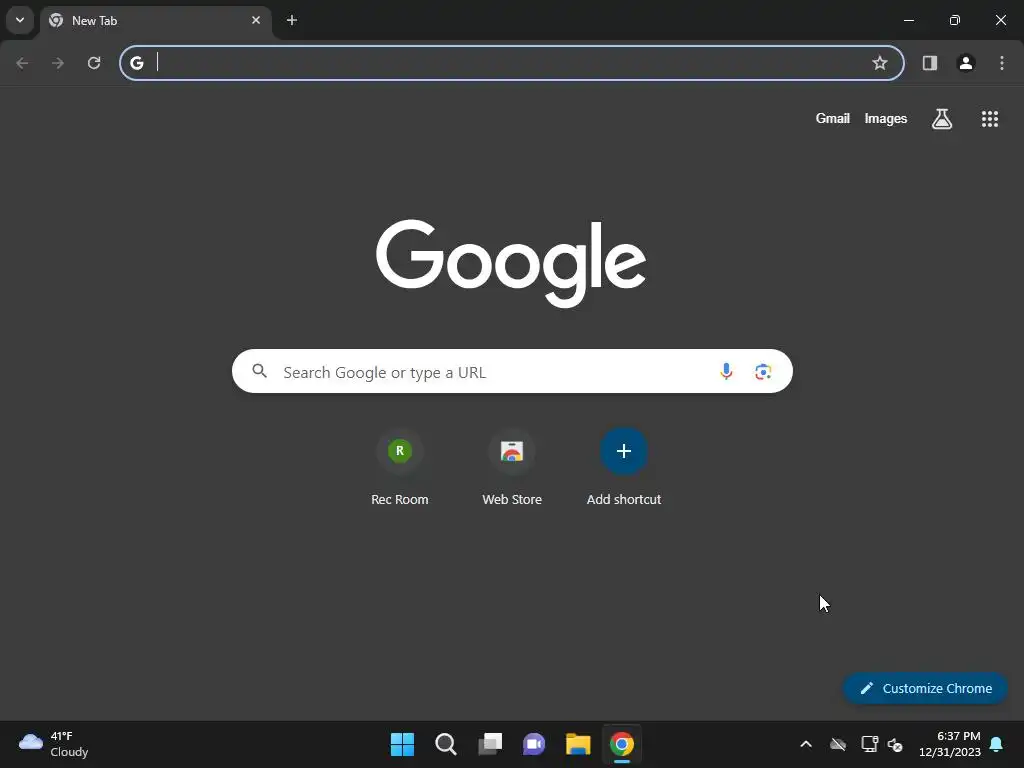Image resolution: width=1024 pixels, height=768 pixels.
Task: Open the network display tray icon
Action: pyautogui.click(x=869, y=744)
